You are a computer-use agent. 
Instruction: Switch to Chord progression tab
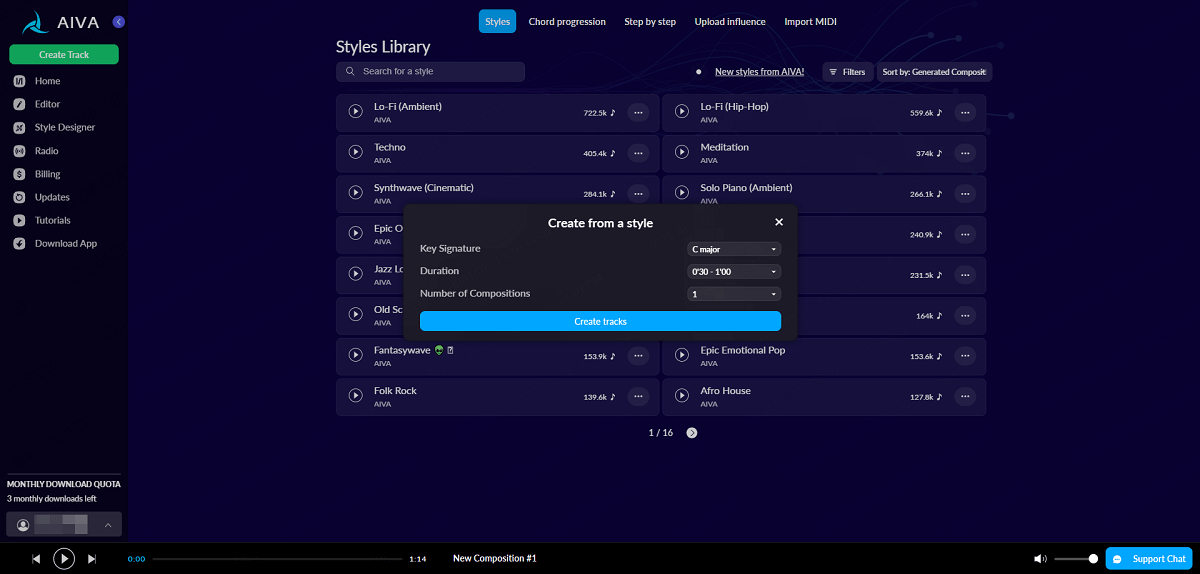coord(567,22)
